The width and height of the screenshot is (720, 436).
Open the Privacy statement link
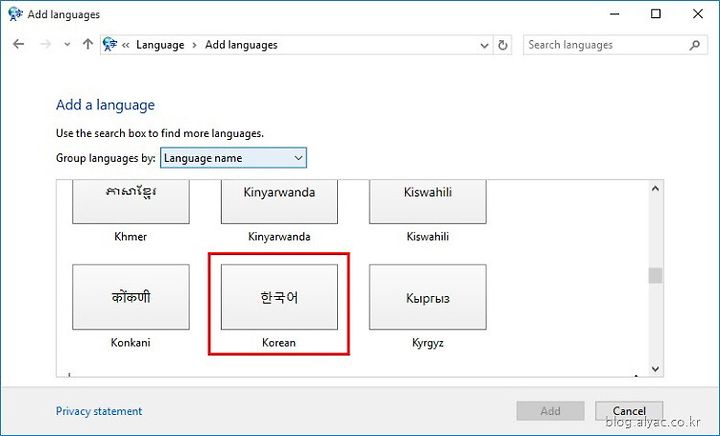(99, 411)
